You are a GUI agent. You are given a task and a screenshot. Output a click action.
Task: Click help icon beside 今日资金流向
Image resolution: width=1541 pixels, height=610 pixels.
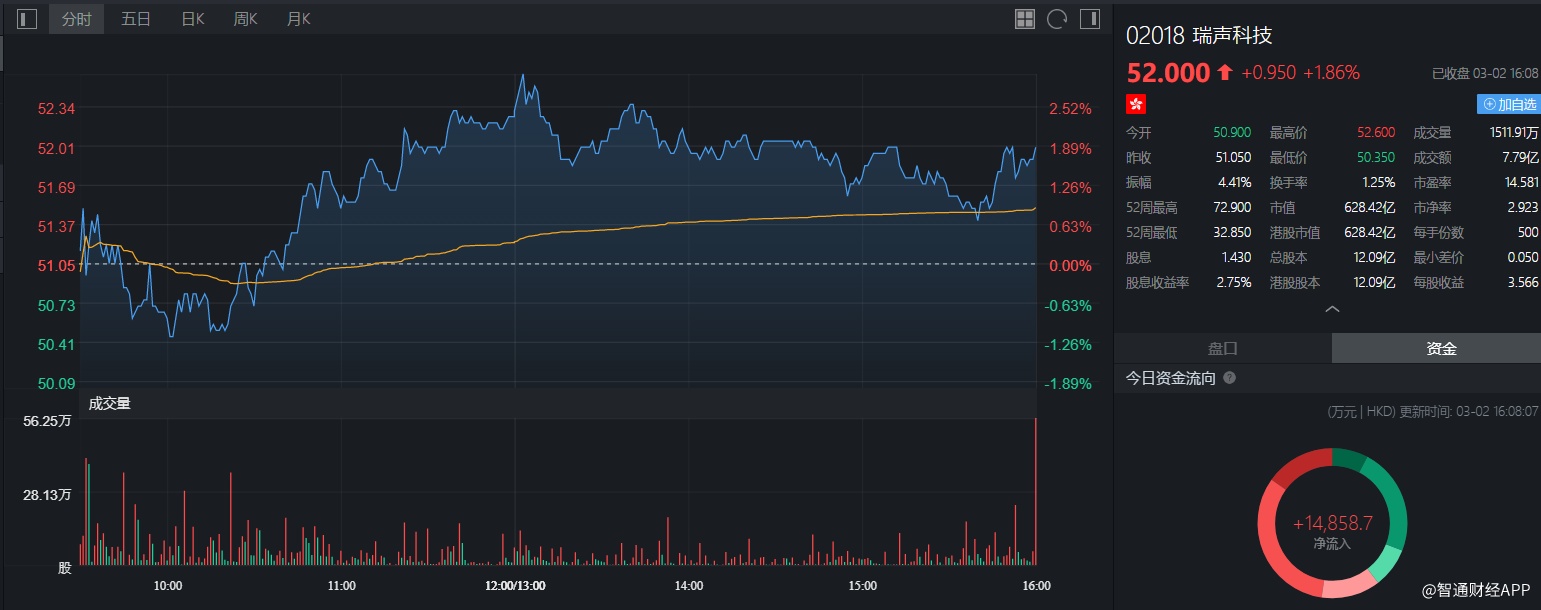1229,378
